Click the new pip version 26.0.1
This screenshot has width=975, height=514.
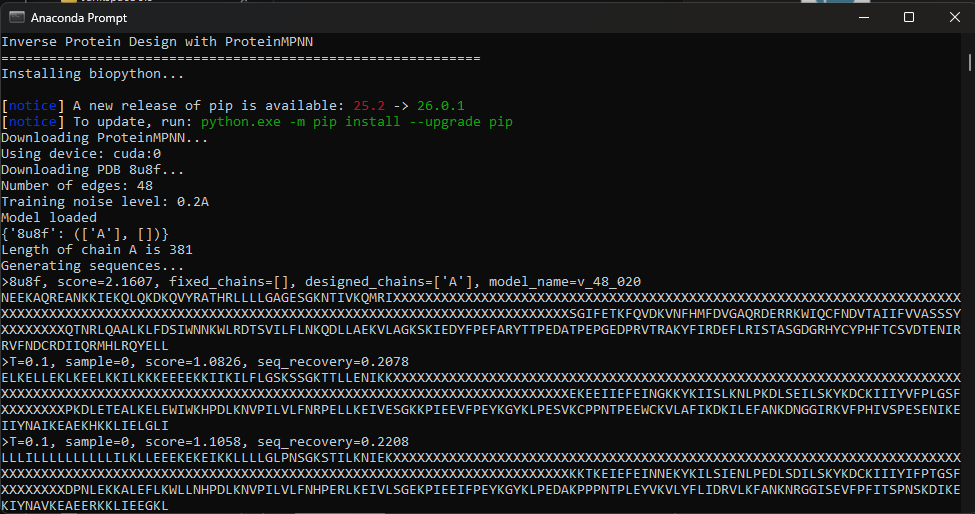[441, 106]
